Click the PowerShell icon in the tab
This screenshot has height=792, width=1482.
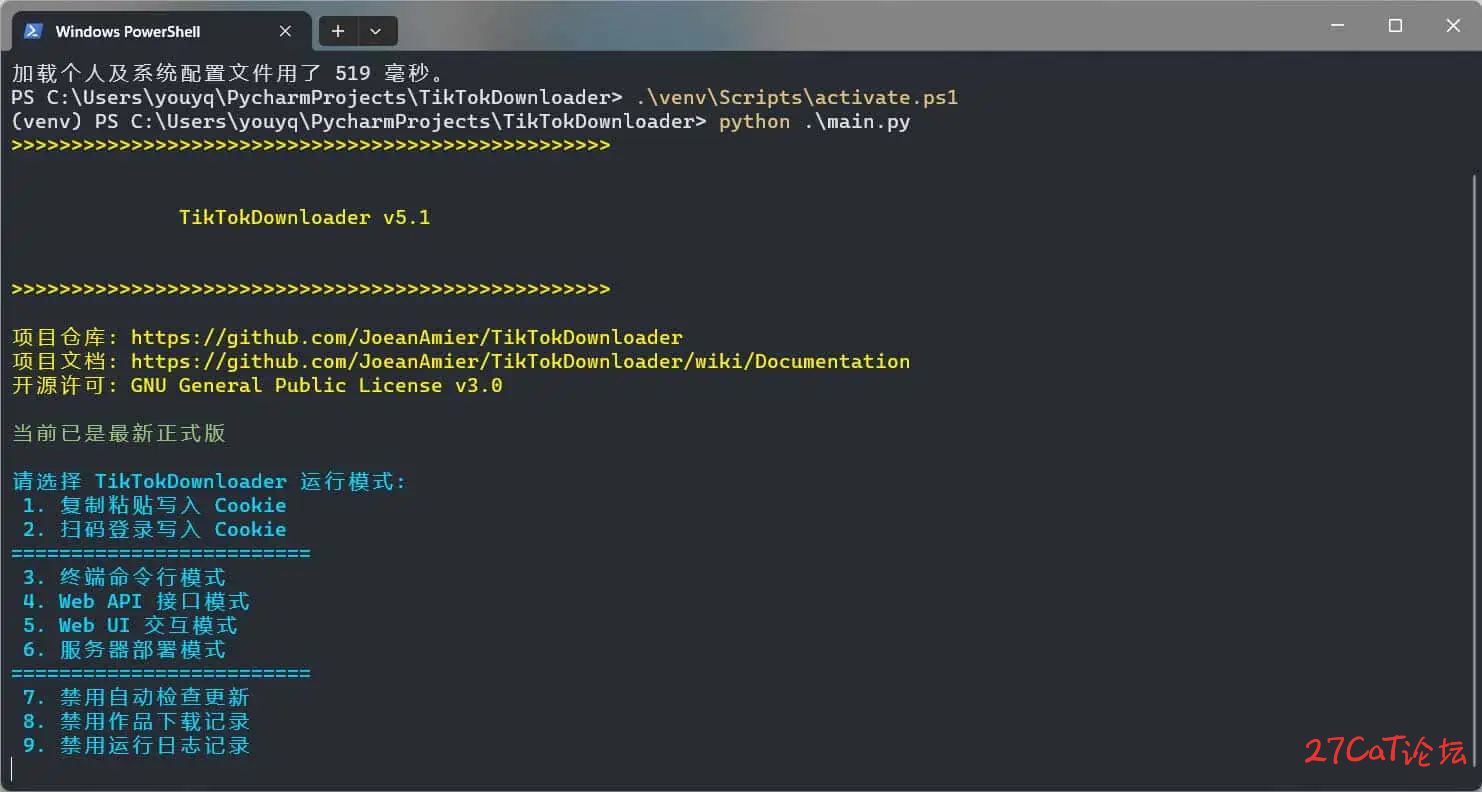[x=33, y=31]
